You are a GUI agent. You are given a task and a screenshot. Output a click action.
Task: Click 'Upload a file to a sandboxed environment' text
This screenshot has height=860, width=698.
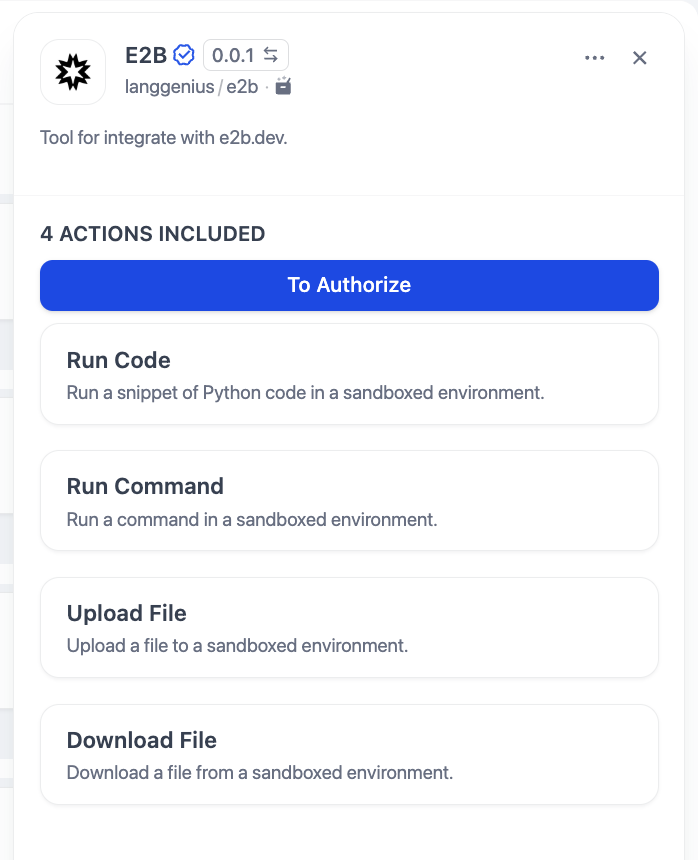[237, 645]
